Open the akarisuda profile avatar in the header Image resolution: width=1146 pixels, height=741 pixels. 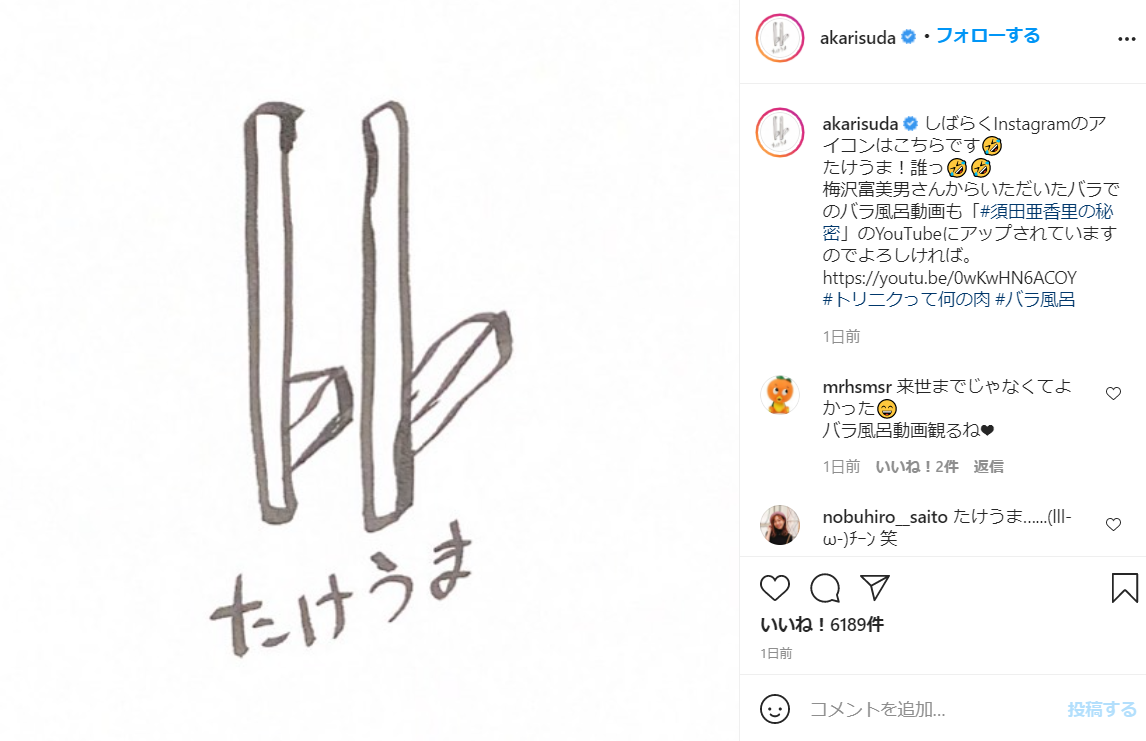pyautogui.click(x=780, y=38)
